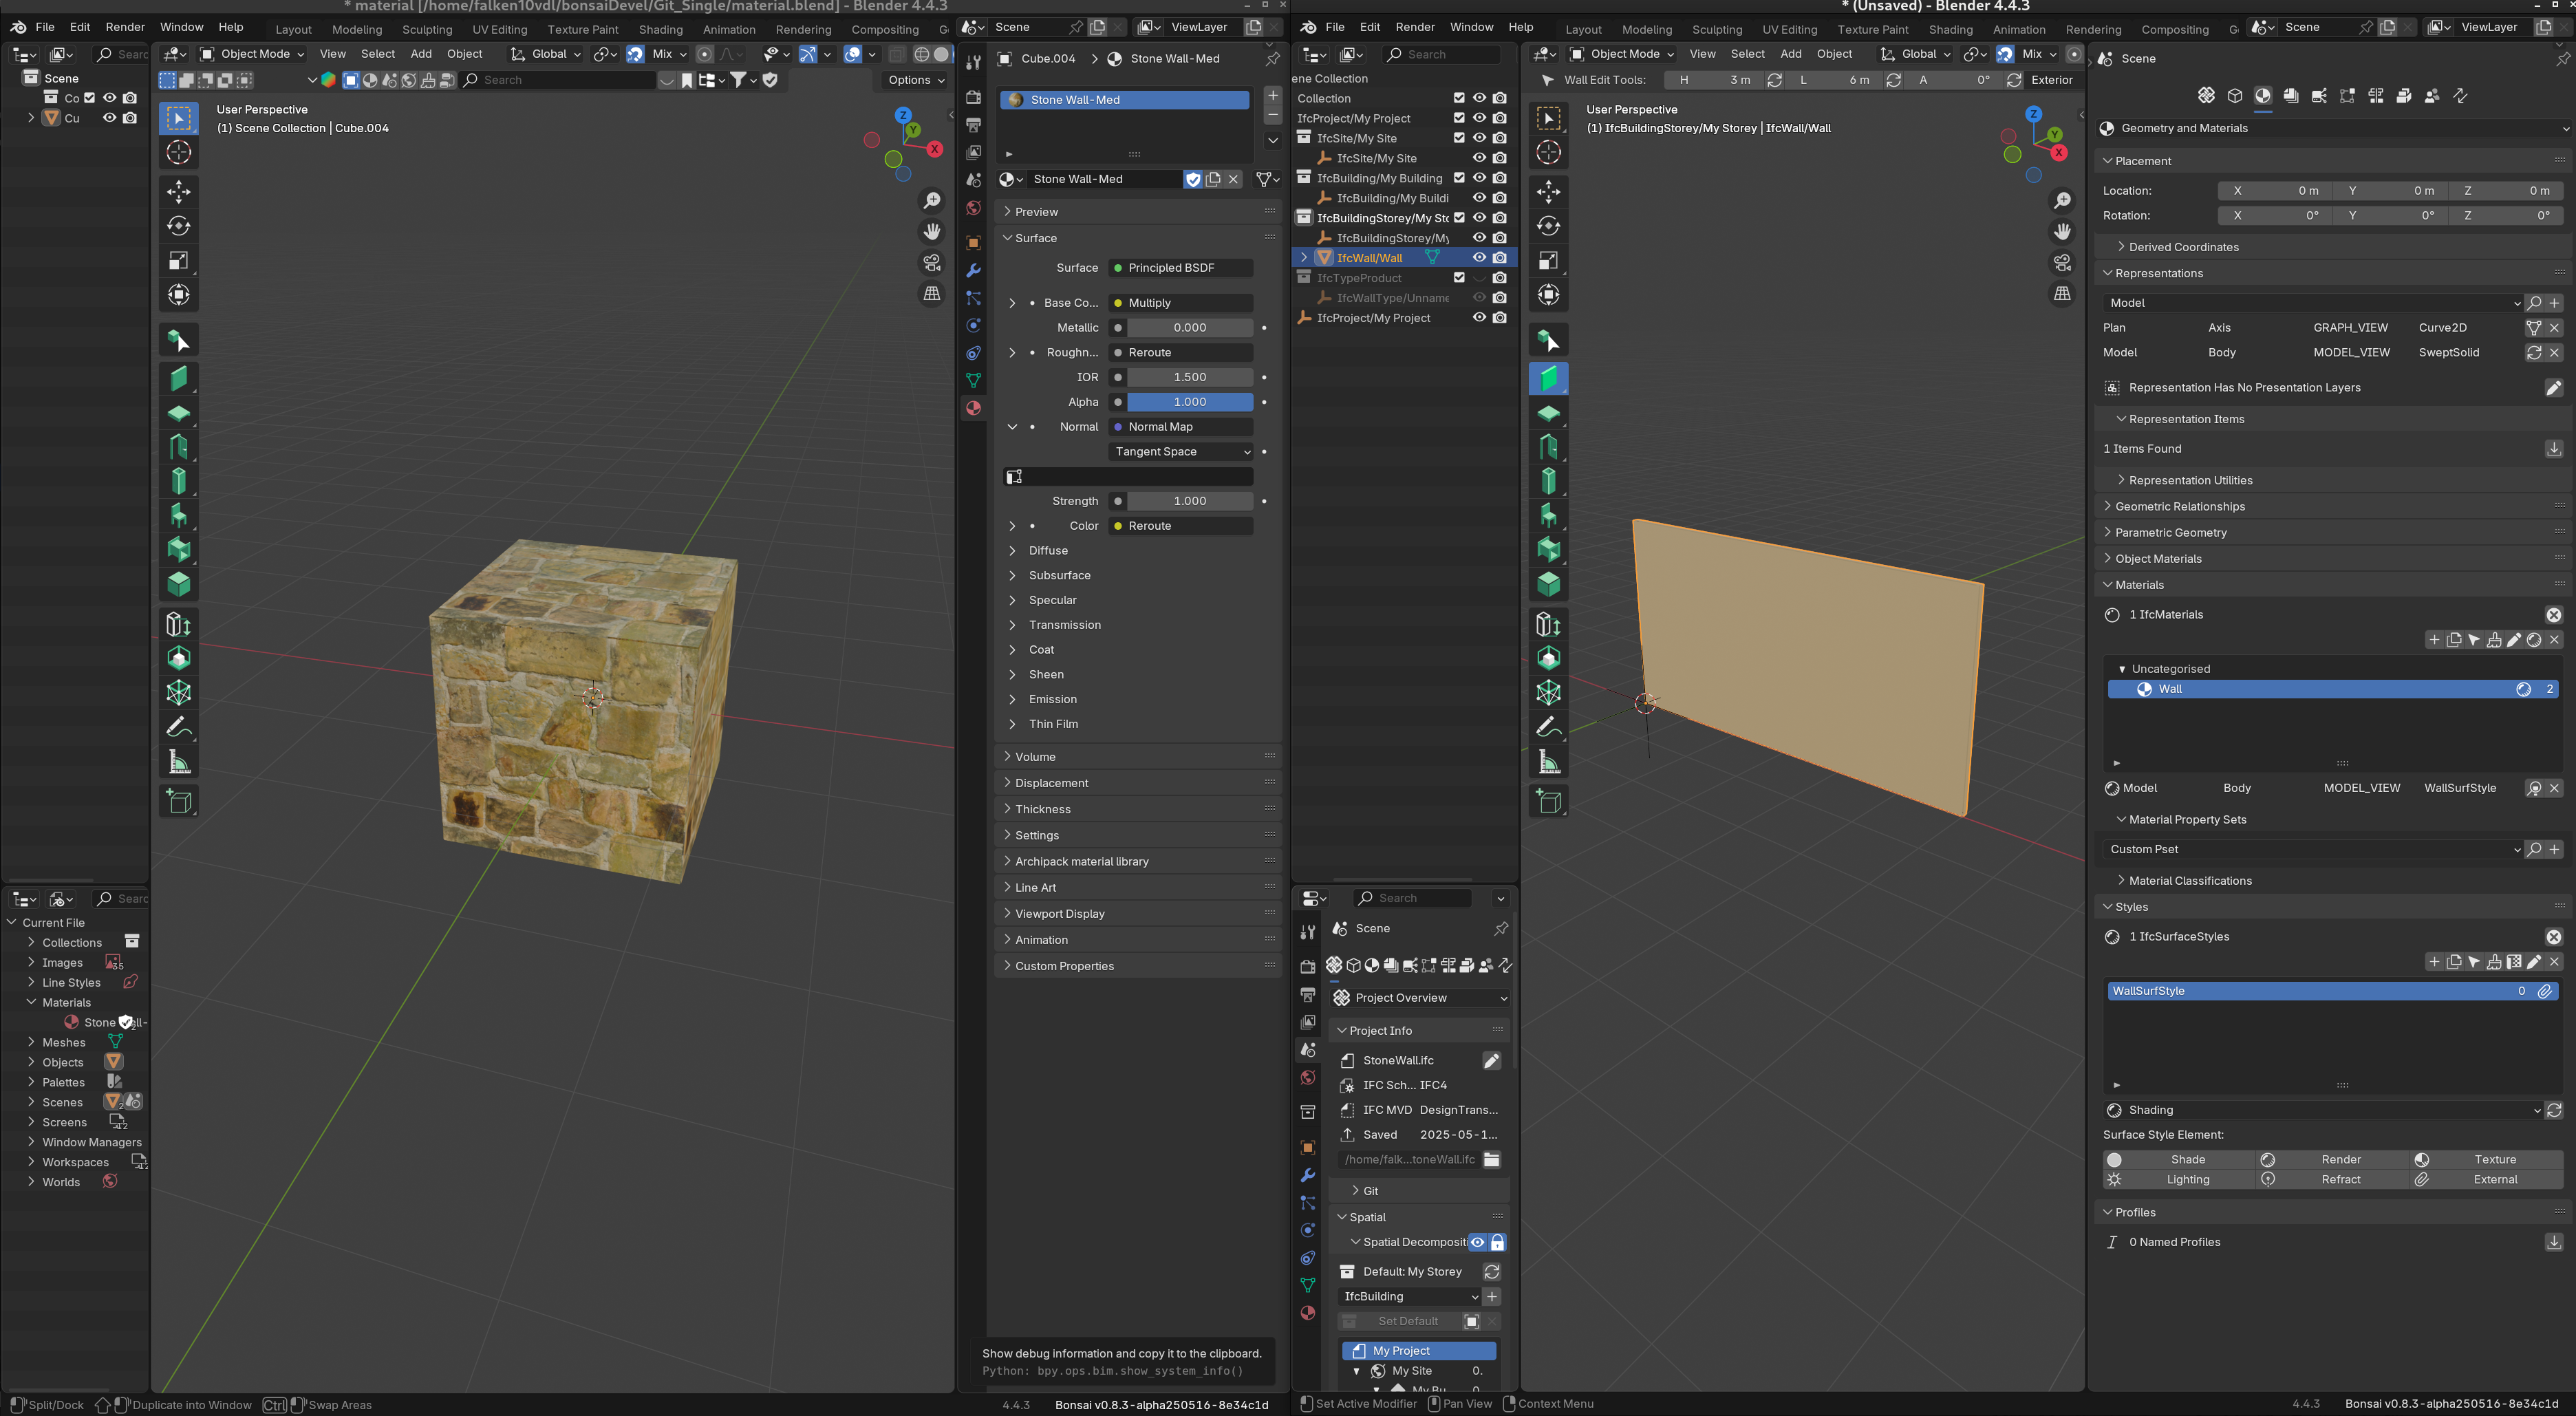Switch to UV Editing workspace in left window
The height and width of the screenshot is (1416, 2576).
[x=499, y=29]
